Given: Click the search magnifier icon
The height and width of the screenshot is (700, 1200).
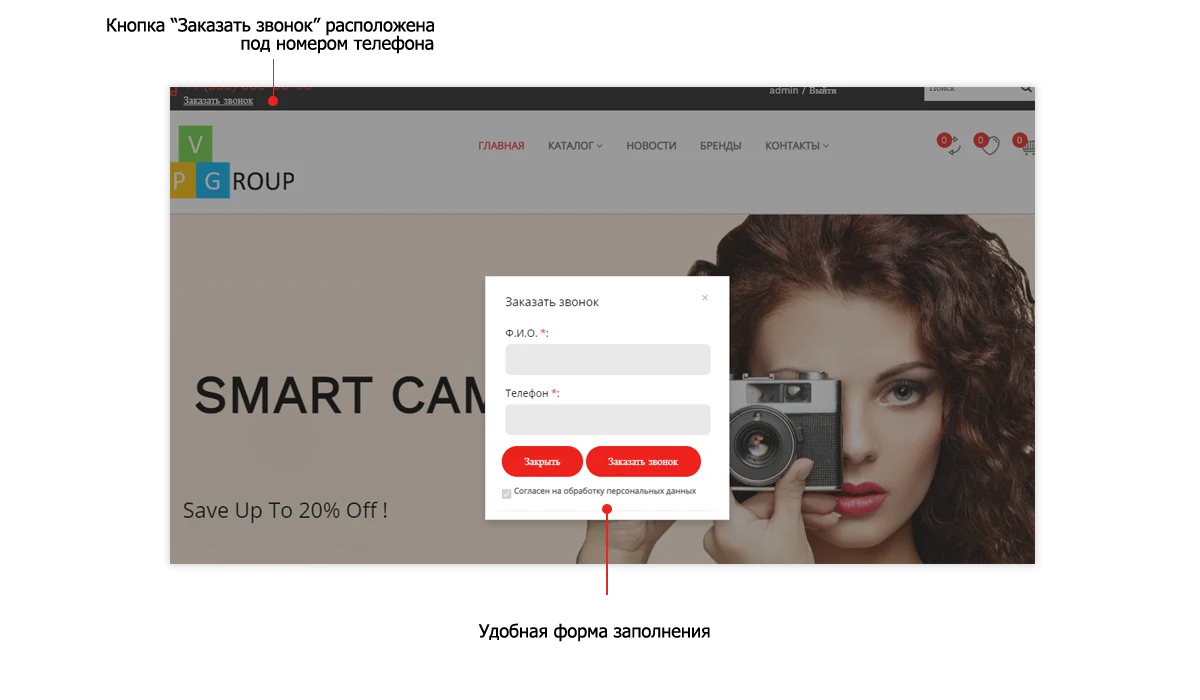Looking at the screenshot, I should point(1026,89).
